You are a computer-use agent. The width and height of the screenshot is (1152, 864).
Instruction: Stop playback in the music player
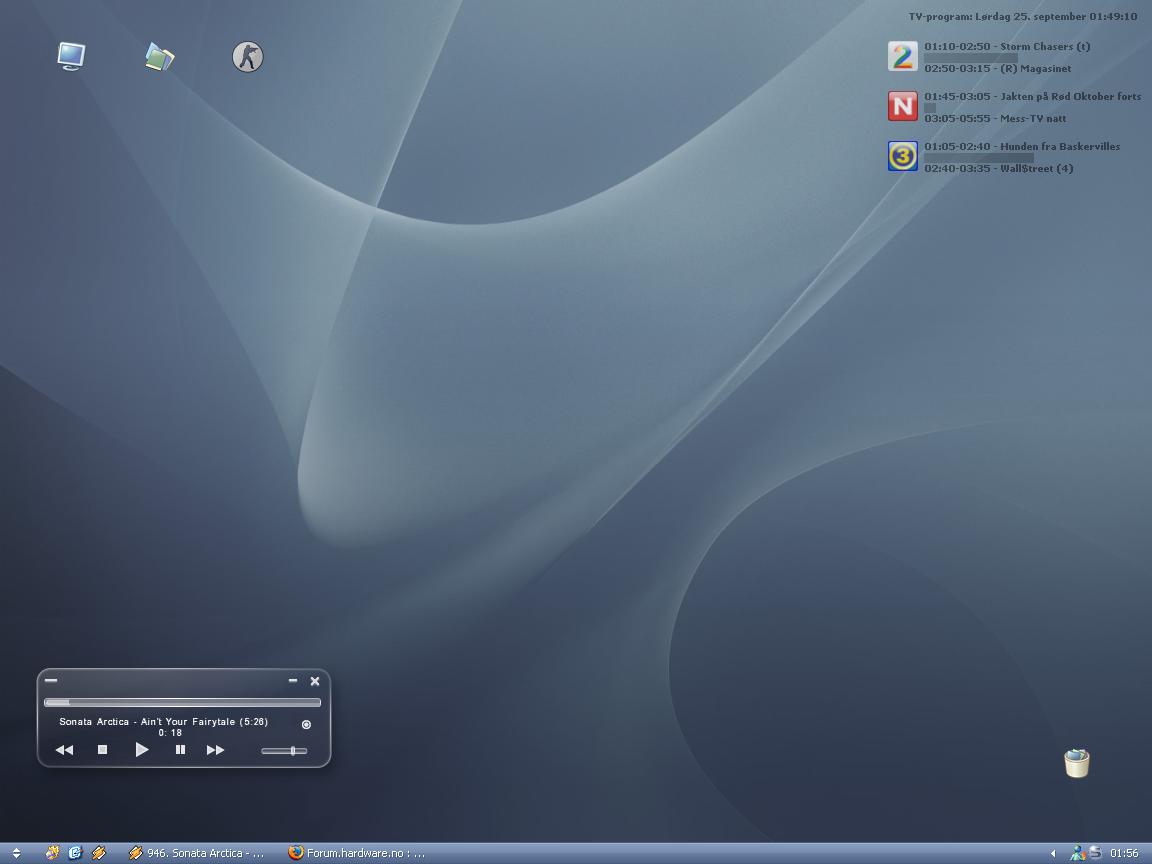pos(103,750)
